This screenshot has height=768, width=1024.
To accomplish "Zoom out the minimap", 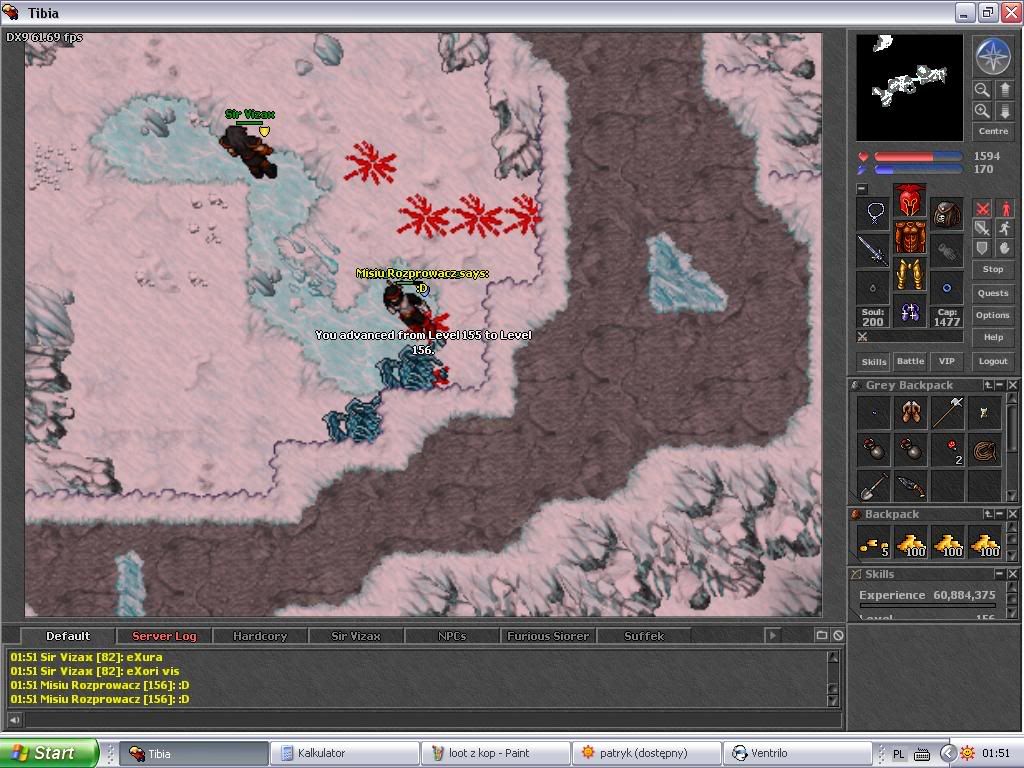I will pos(982,89).
